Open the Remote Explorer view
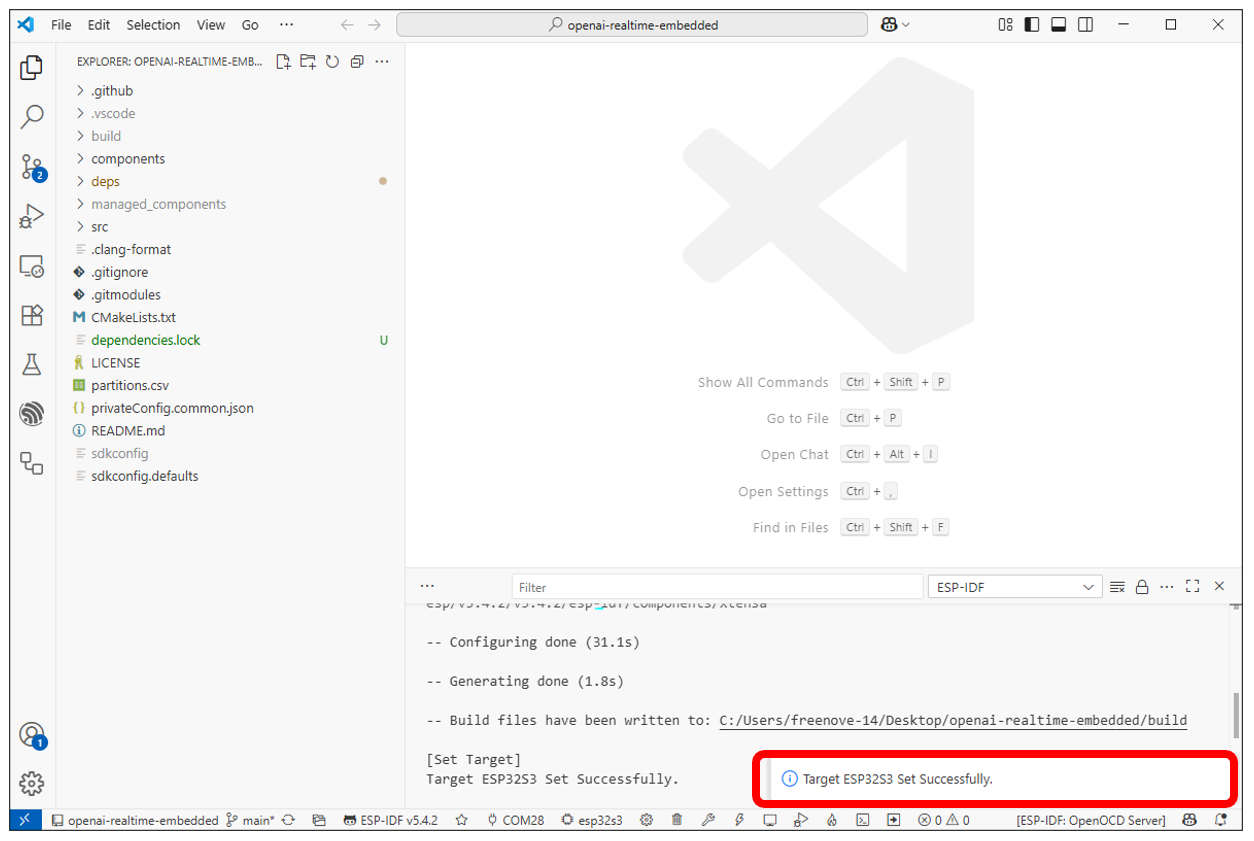 click(x=32, y=266)
